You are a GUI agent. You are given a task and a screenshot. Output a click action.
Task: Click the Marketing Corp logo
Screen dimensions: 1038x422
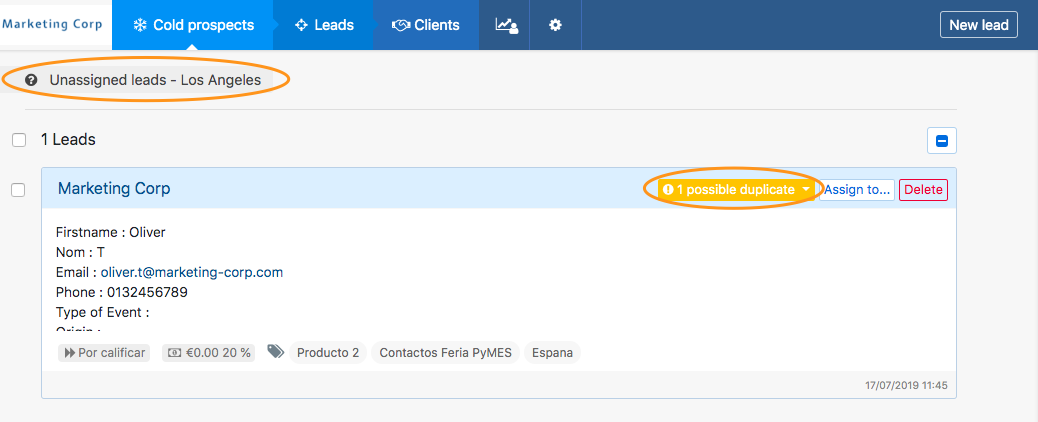(52, 25)
